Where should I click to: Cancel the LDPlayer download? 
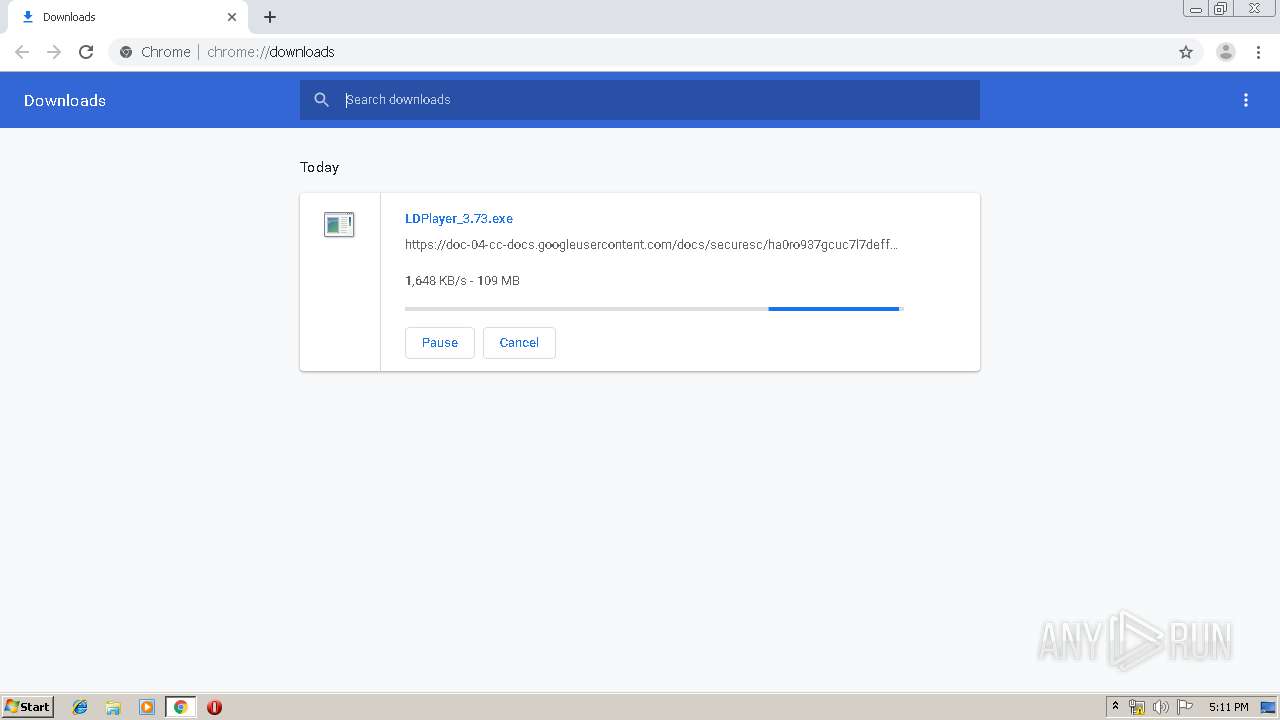519,342
